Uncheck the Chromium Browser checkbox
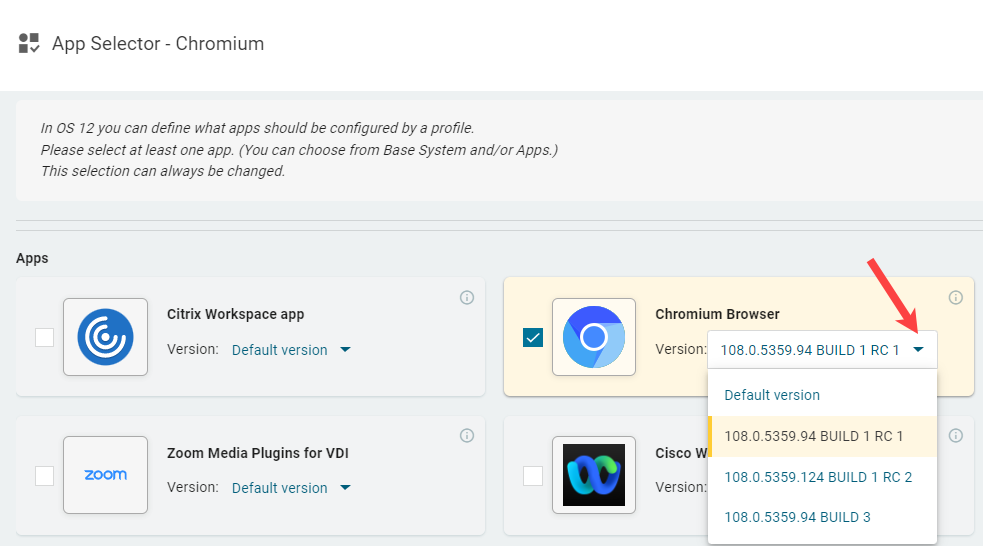This screenshot has width=983, height=546. (533, 338)
